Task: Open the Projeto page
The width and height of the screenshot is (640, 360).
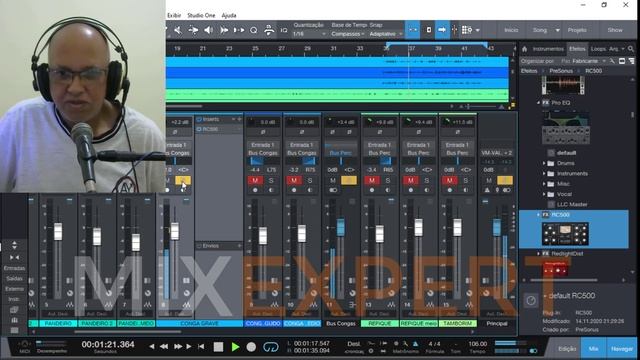Action: tap(577, 30)
